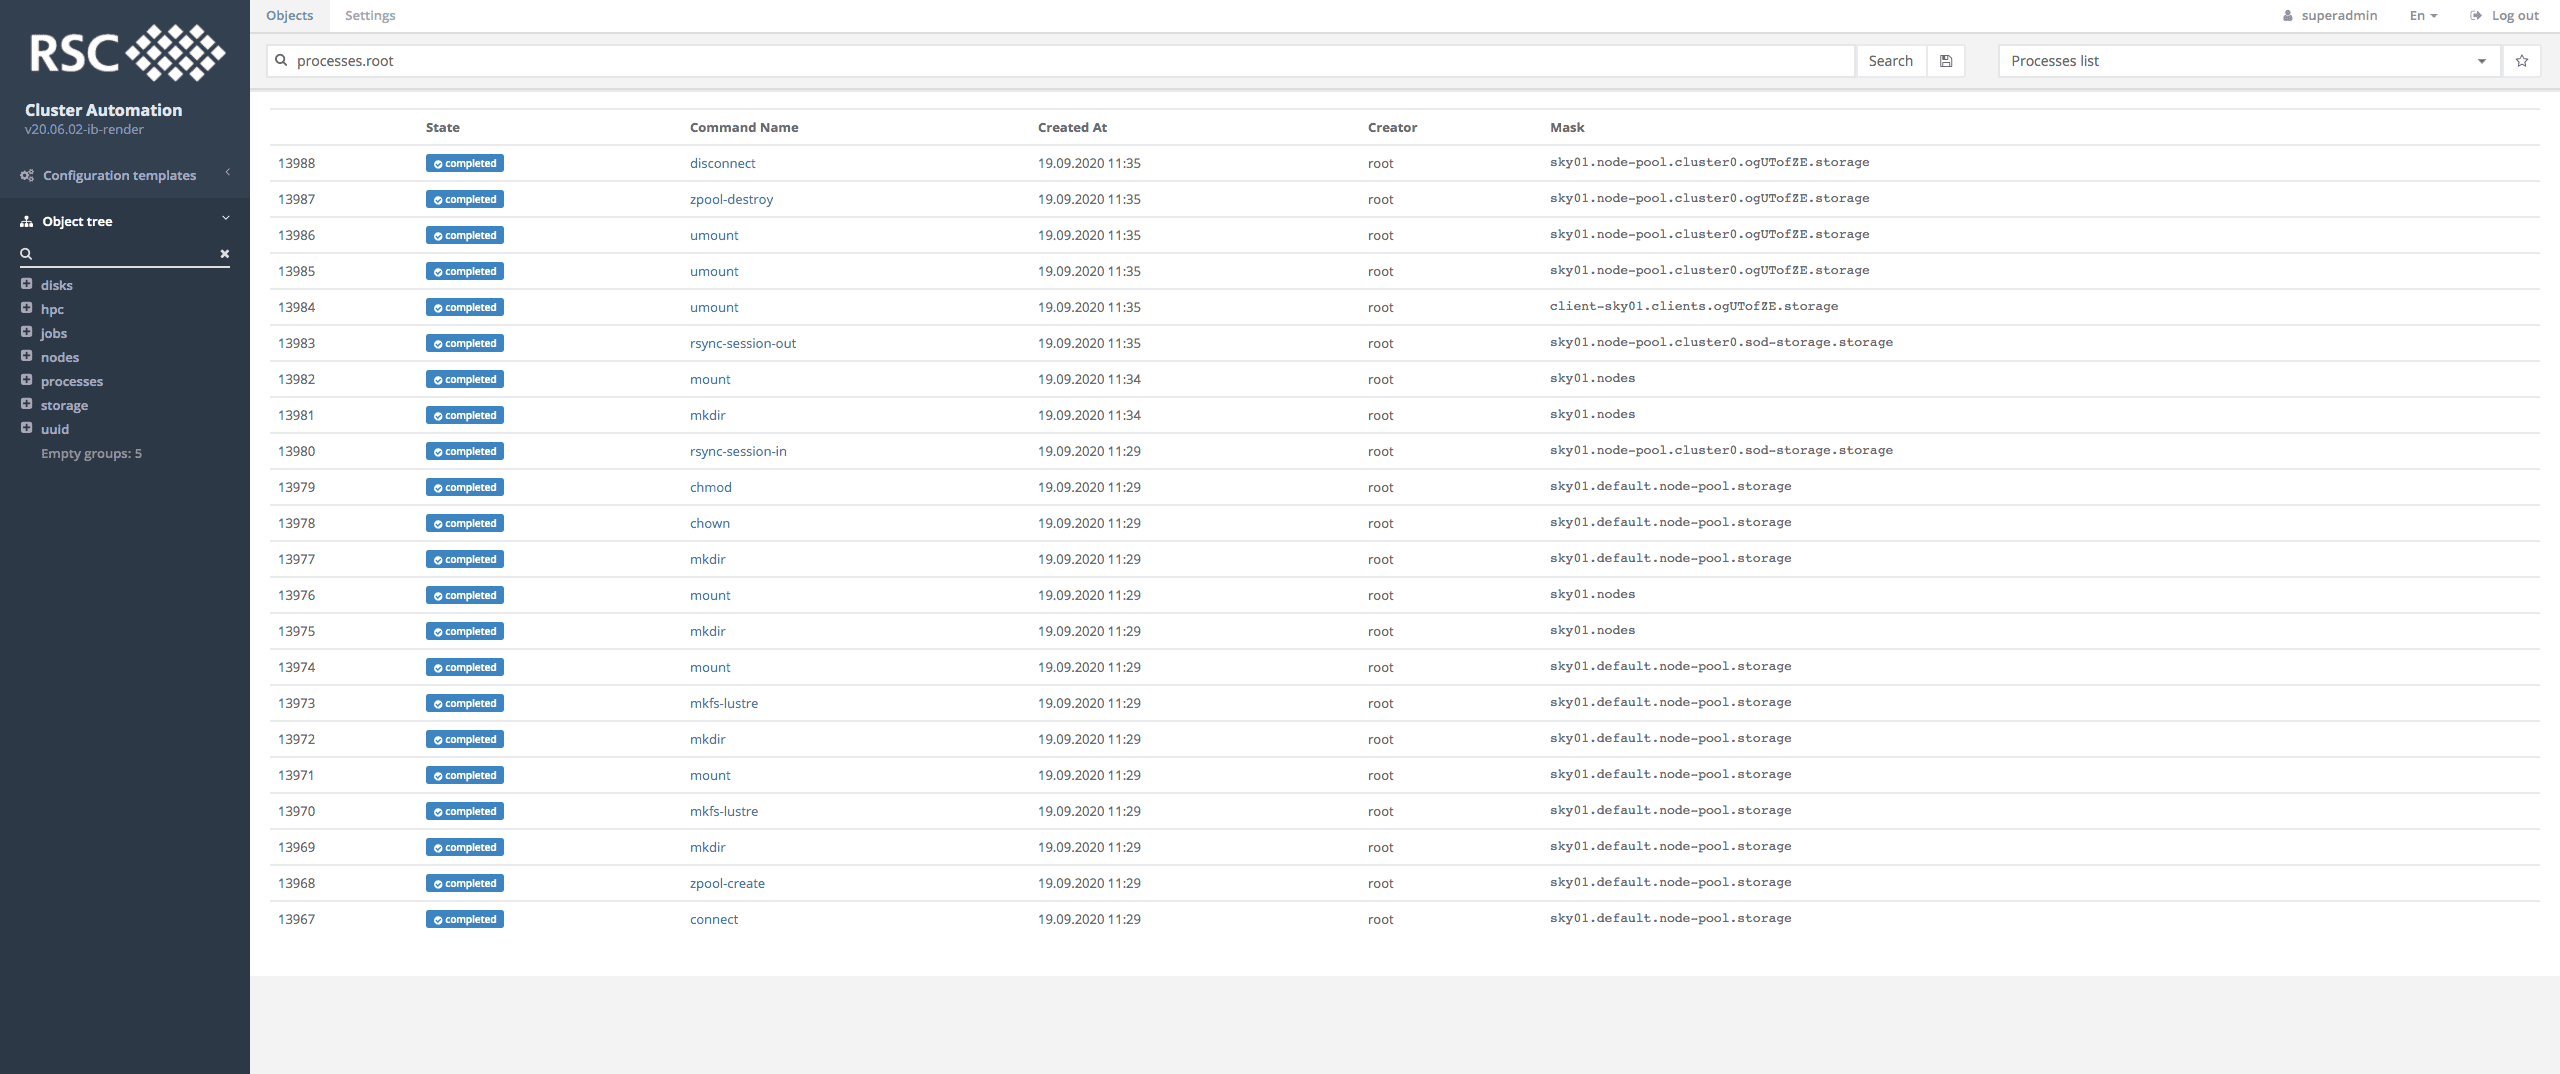Screen dimensions: 2560x1074
Task: Open the En language dropdown
Action: coord(2422,16)
